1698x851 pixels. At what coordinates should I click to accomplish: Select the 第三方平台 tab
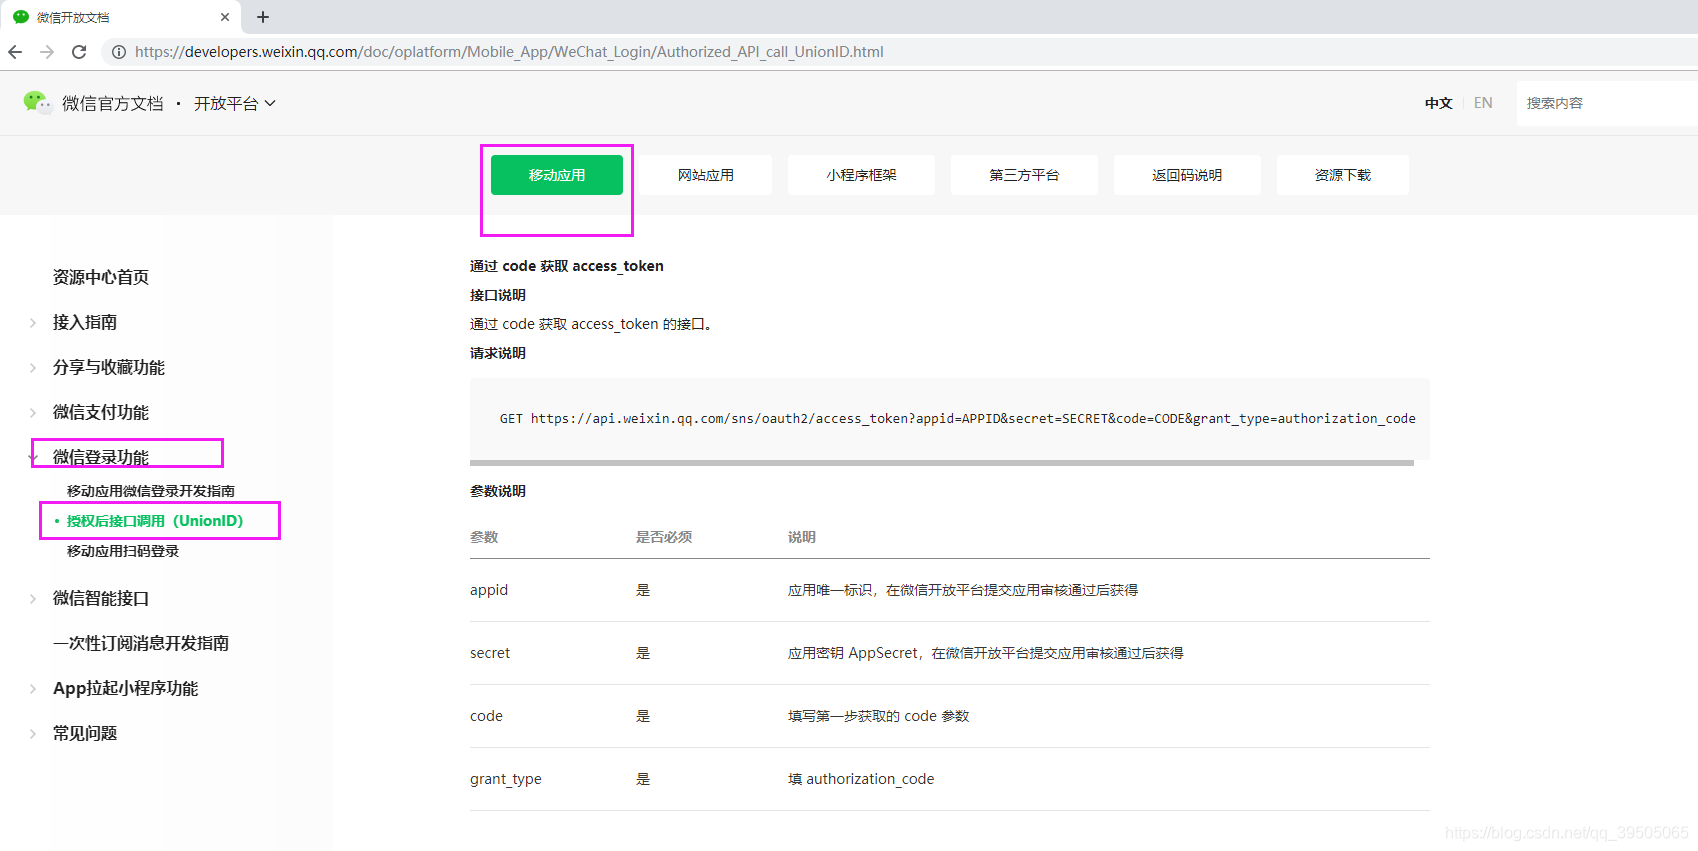(1024, 175)
